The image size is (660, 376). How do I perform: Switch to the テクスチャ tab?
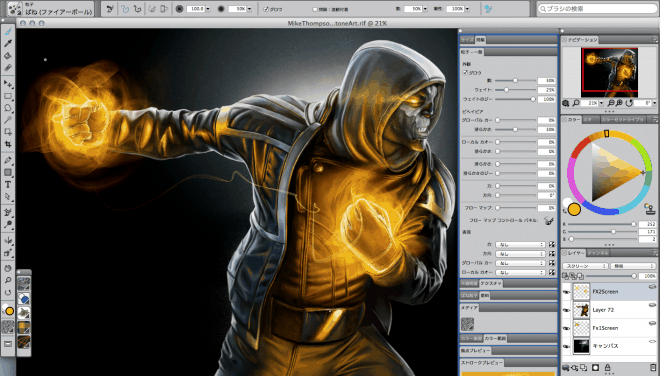(x=491, y=283)
